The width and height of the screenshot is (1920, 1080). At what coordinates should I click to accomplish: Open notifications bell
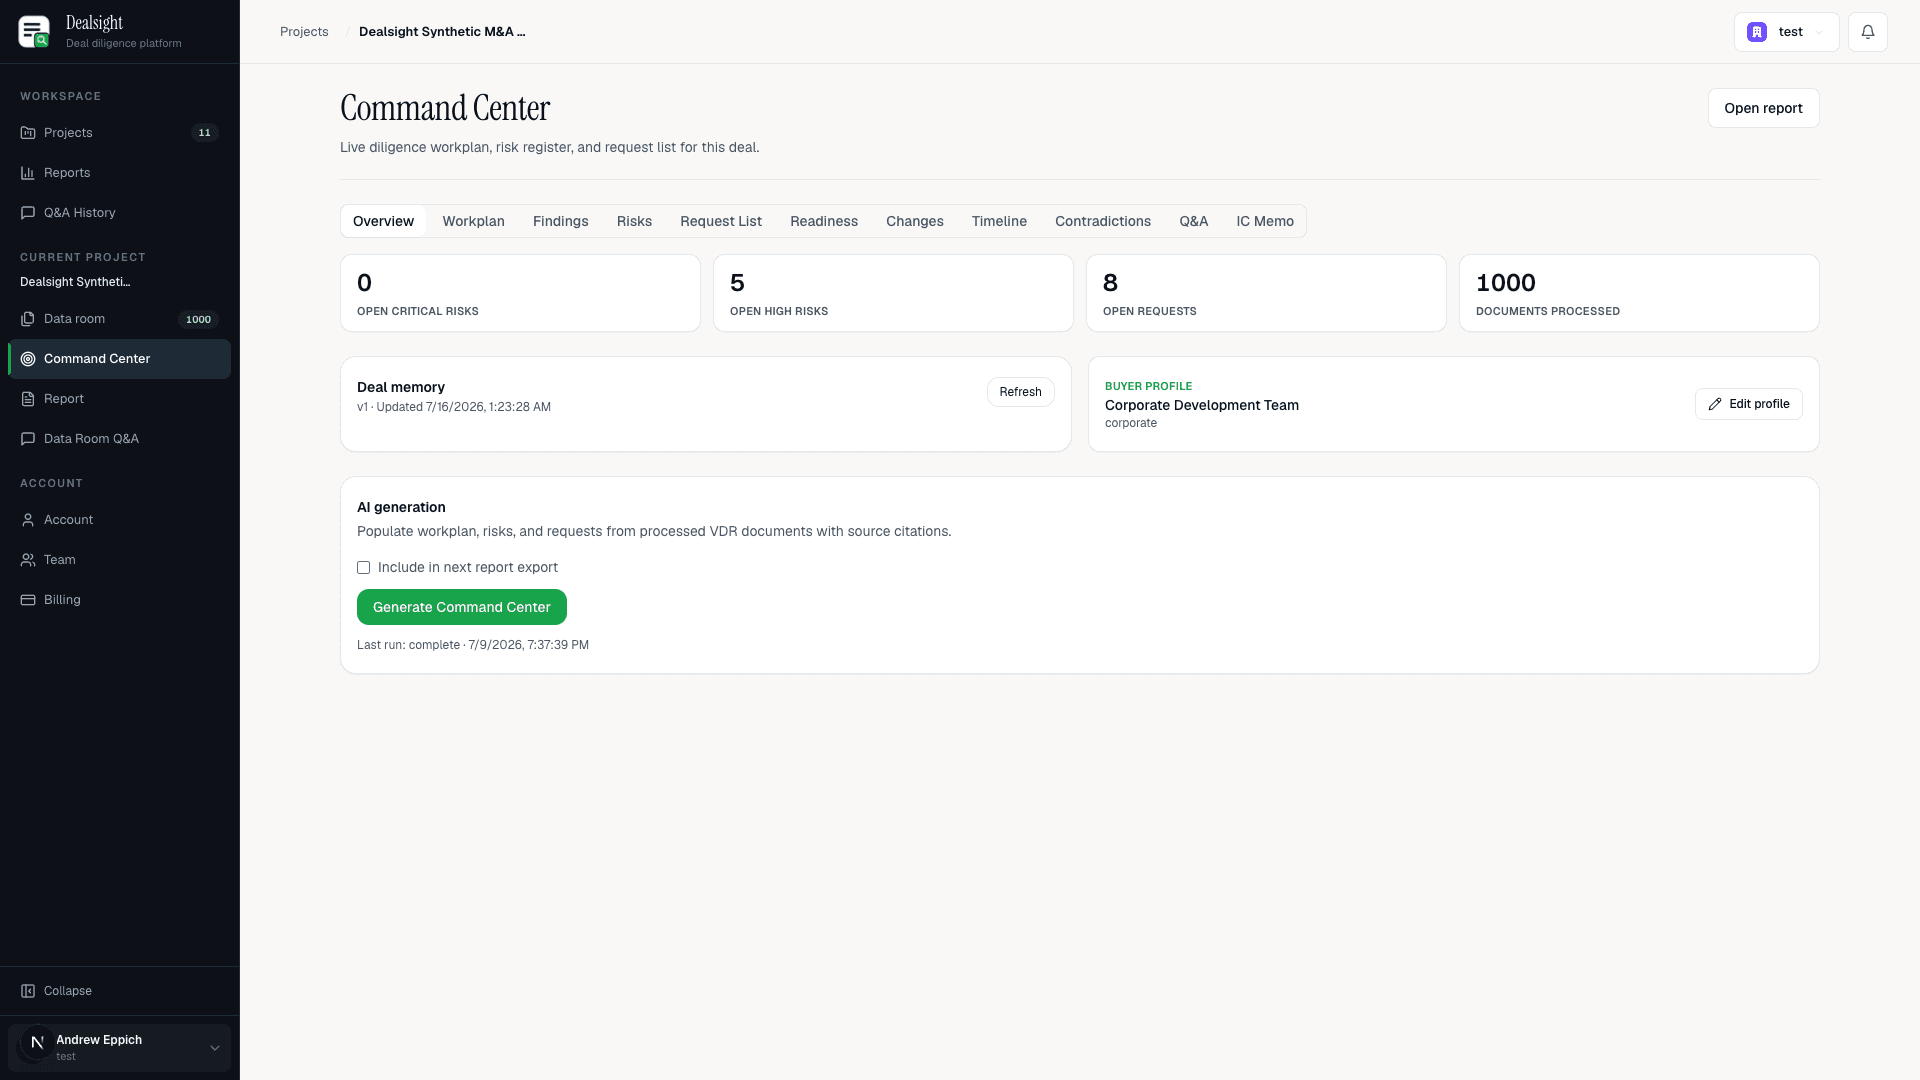tap(1868, 32)
